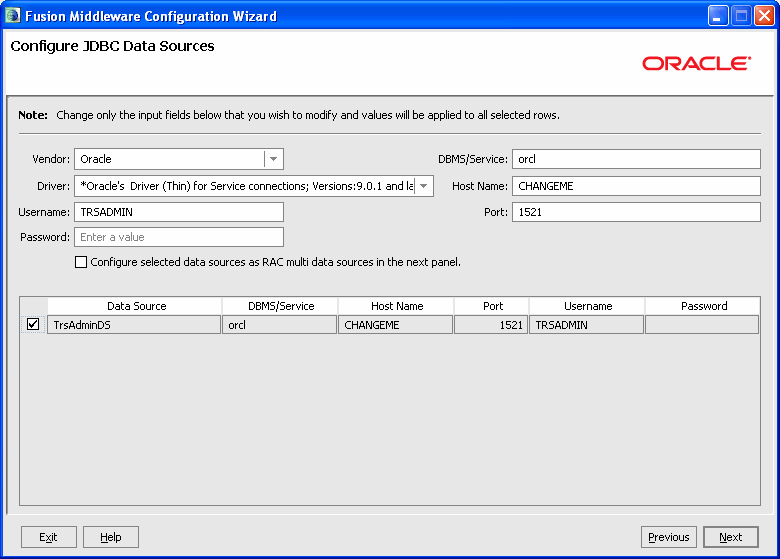Select the TrsAdminDS data source cell
Image resolution: width=780 pixels, height=559 pixels.
coord(134,325)
